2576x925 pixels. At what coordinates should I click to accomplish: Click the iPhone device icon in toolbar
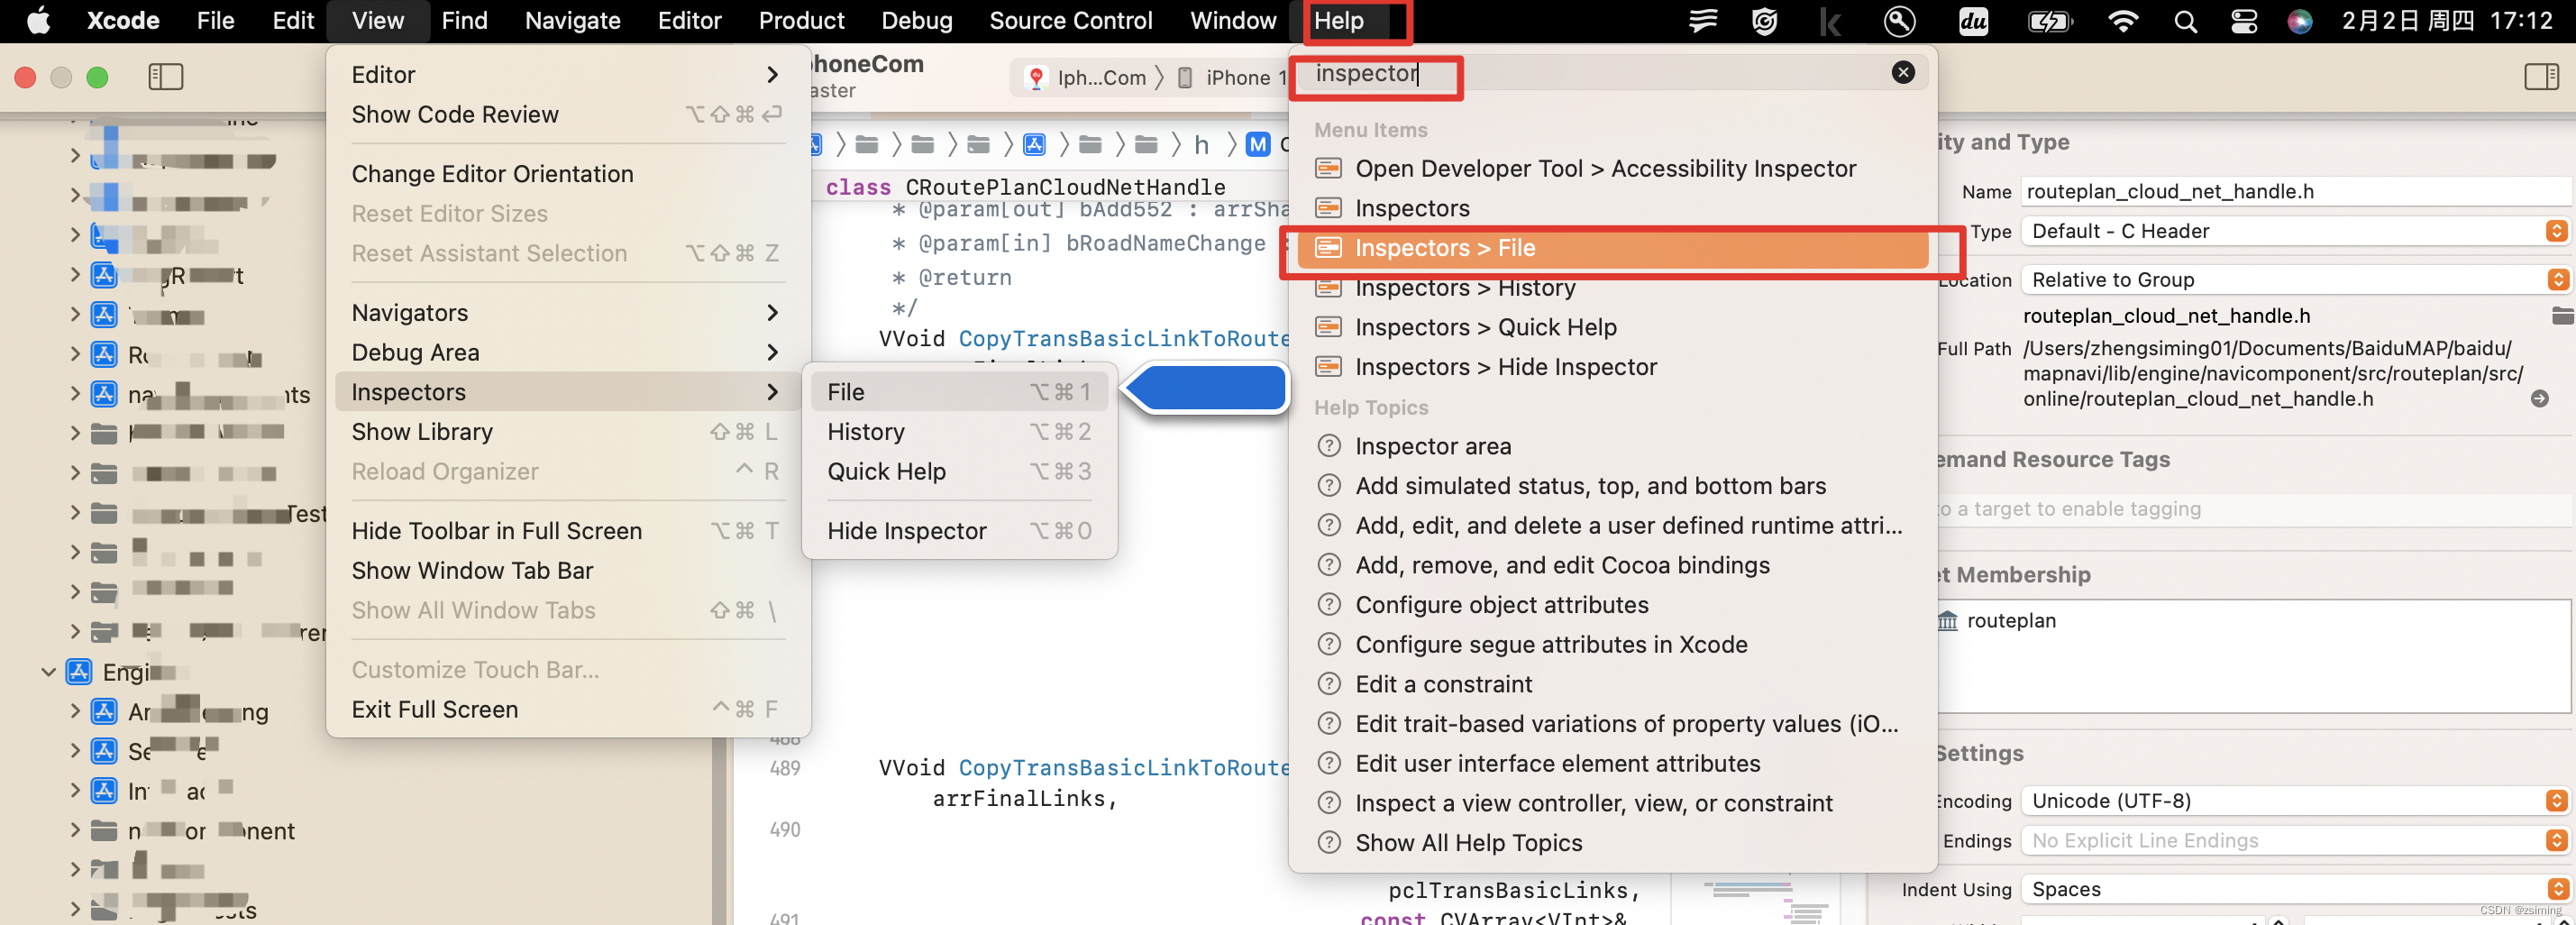1185,78
